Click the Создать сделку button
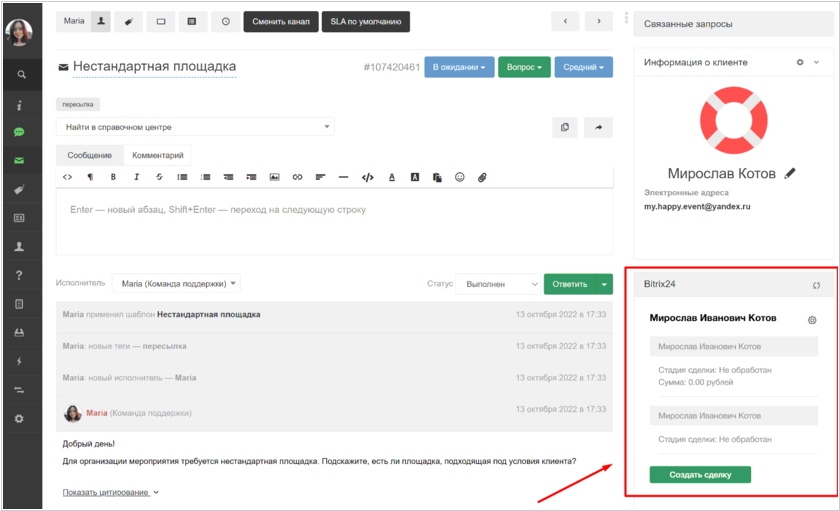 point(700,475)
